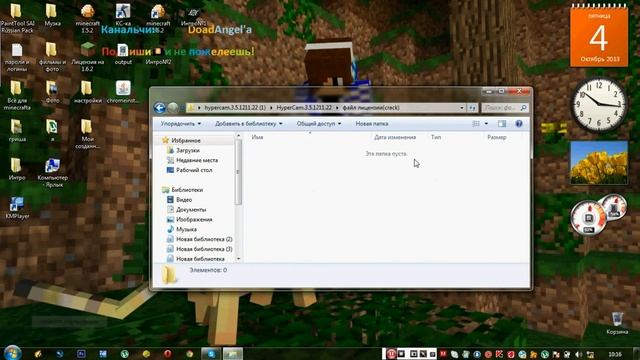Go back with the Explorer back arrow
The height and width of the screenshot is (360, 640).
click(160, 108)
